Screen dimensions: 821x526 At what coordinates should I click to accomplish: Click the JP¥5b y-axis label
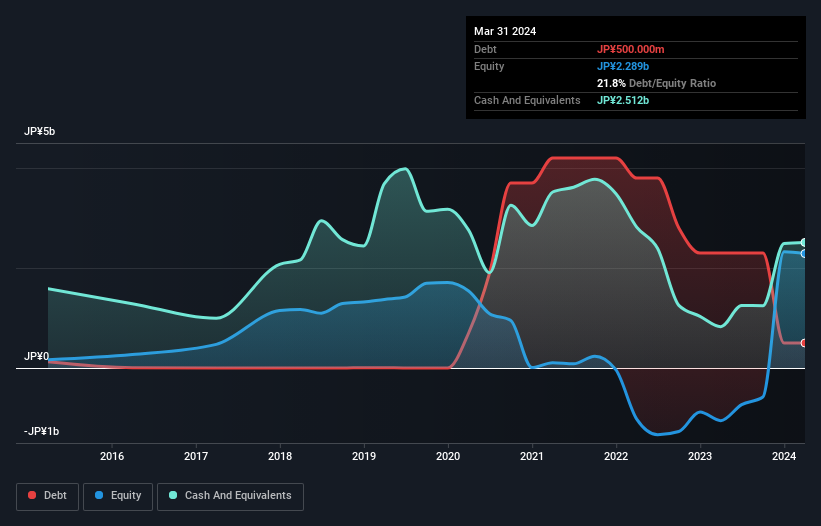tap(39, 131)
